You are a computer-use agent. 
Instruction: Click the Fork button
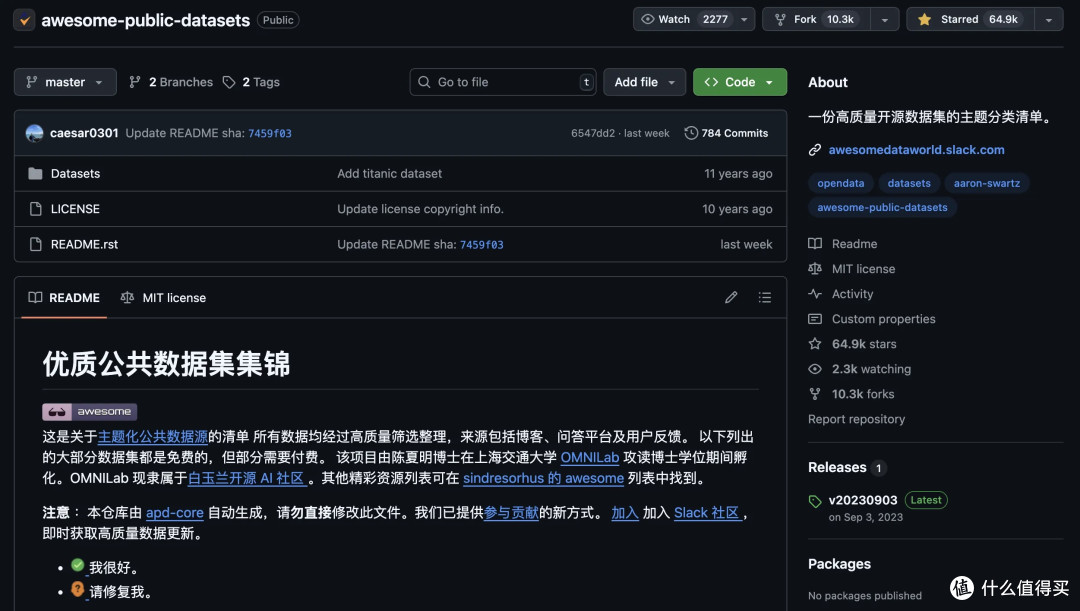816,19
